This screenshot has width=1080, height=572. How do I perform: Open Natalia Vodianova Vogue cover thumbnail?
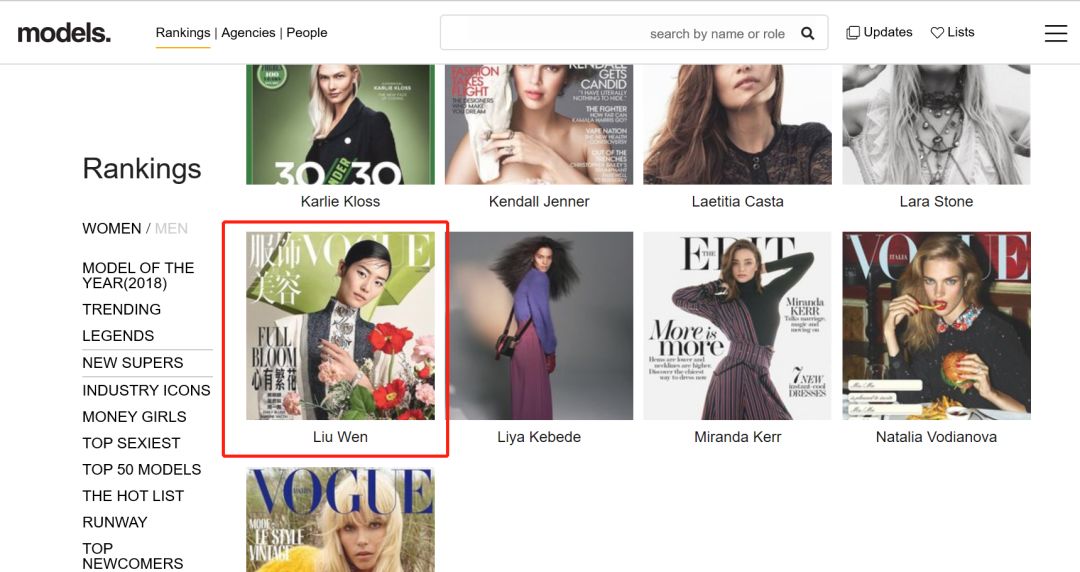tap(936, 325)
